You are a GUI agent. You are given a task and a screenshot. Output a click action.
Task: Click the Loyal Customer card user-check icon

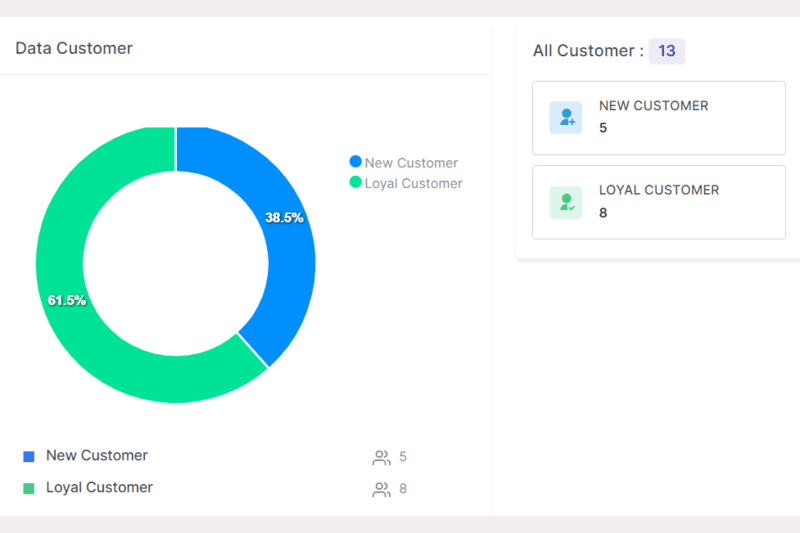(x=566, y=203)
